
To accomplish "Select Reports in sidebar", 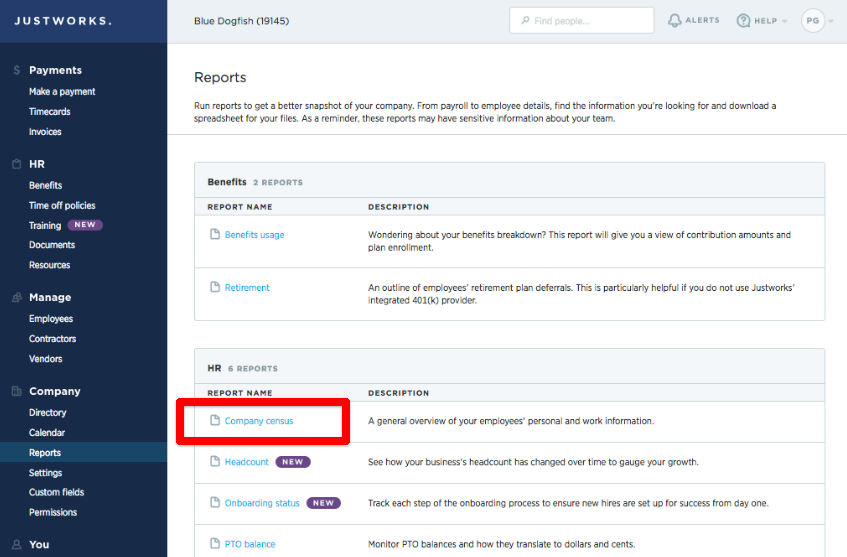I will pyautogui.click(x=45, y=453).
